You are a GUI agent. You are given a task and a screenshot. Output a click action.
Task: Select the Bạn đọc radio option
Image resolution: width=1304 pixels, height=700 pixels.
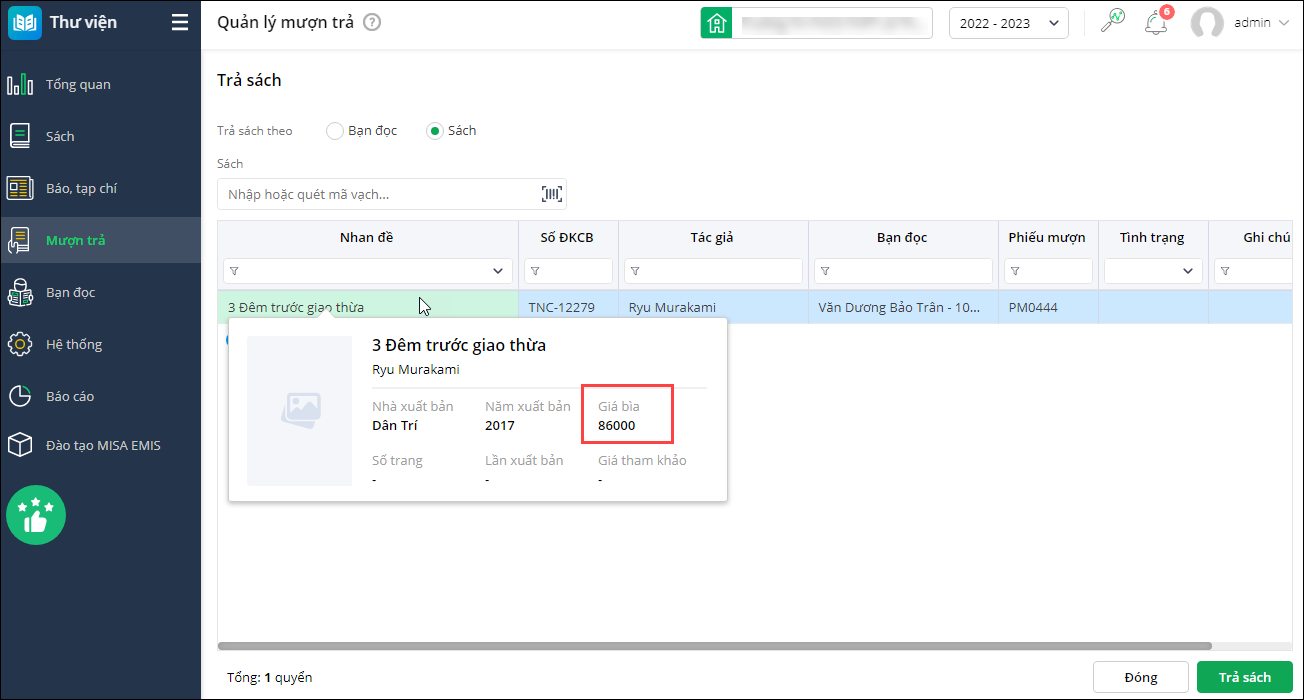pos(335,131)
